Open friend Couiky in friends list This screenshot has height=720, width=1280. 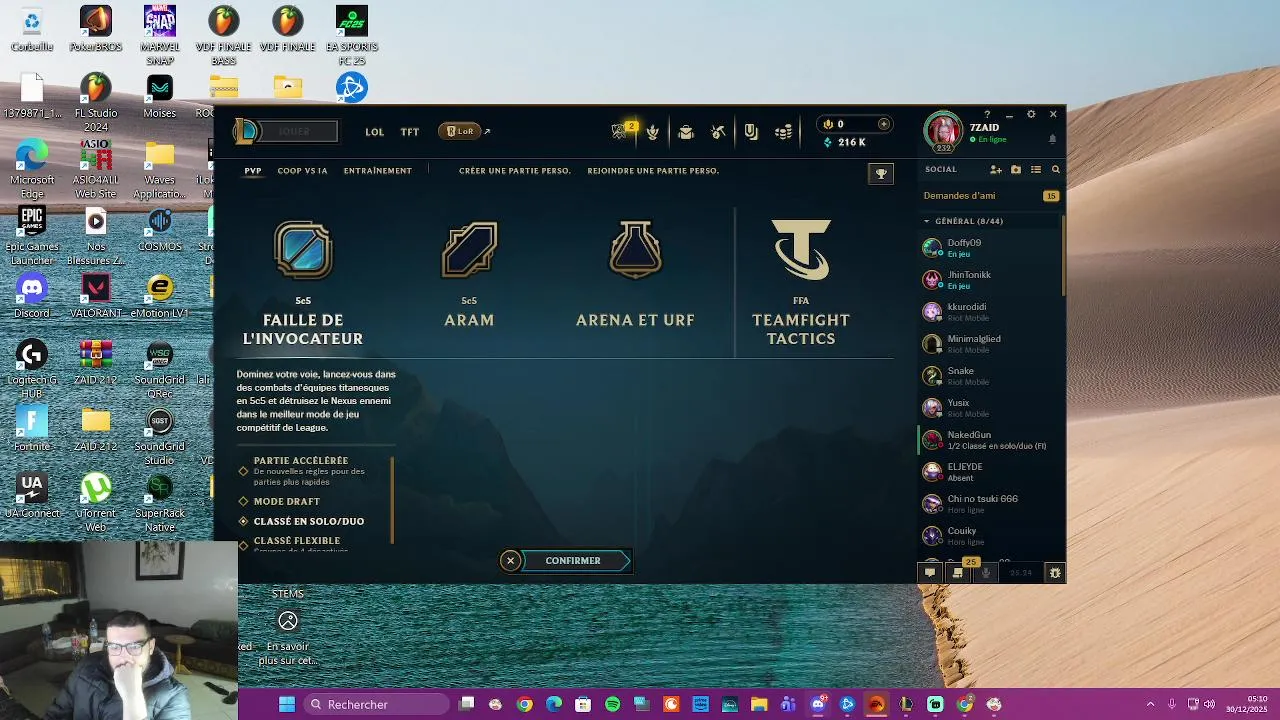pos(989,536)
